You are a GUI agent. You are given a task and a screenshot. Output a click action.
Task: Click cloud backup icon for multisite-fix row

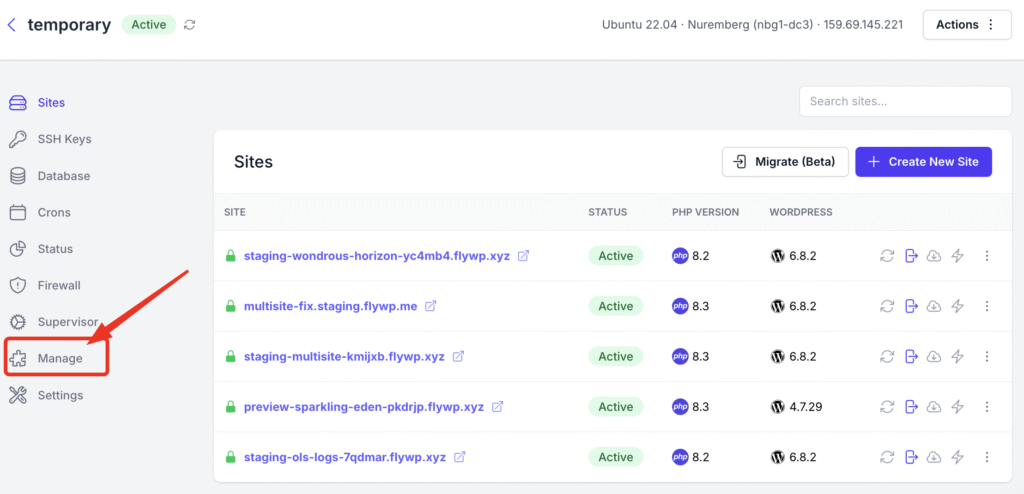click(934, 306)
